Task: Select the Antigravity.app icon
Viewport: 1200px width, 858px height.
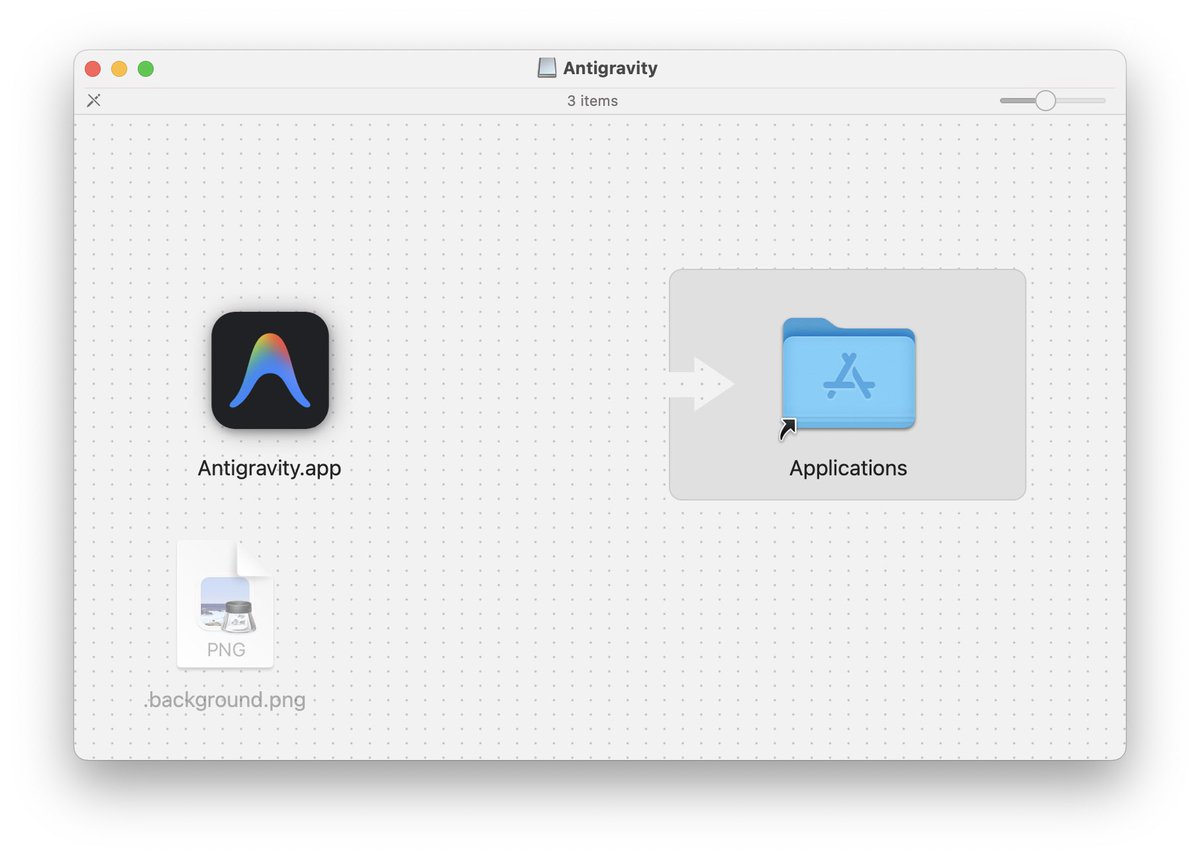Action: [x=270, y=370]
